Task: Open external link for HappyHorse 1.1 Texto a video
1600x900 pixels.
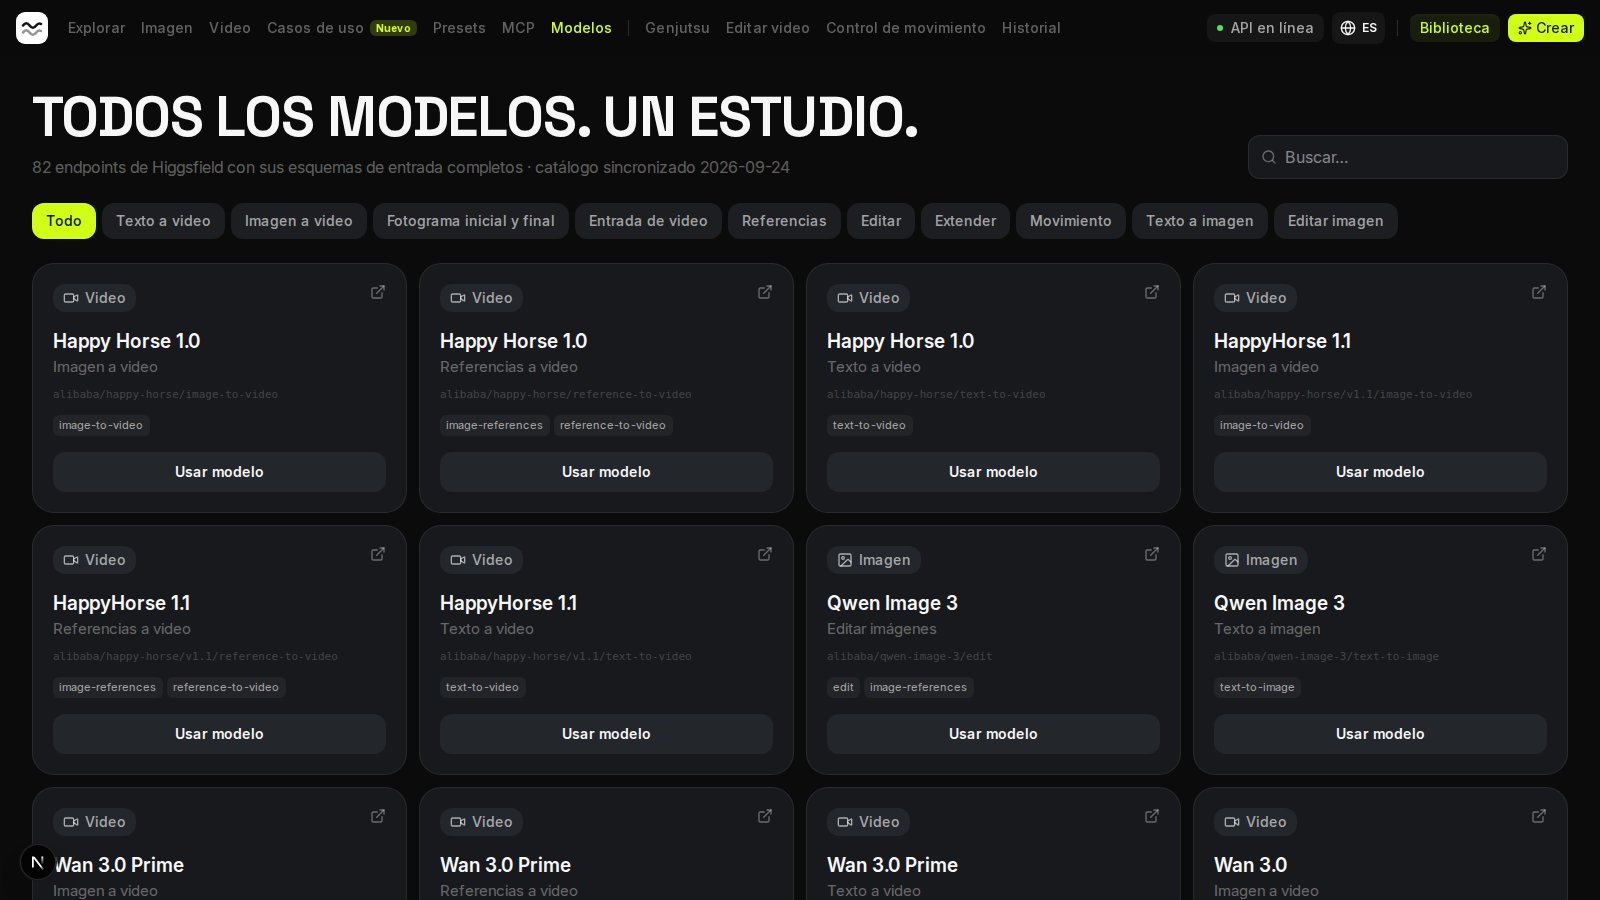Action: [x=765, y=554]
